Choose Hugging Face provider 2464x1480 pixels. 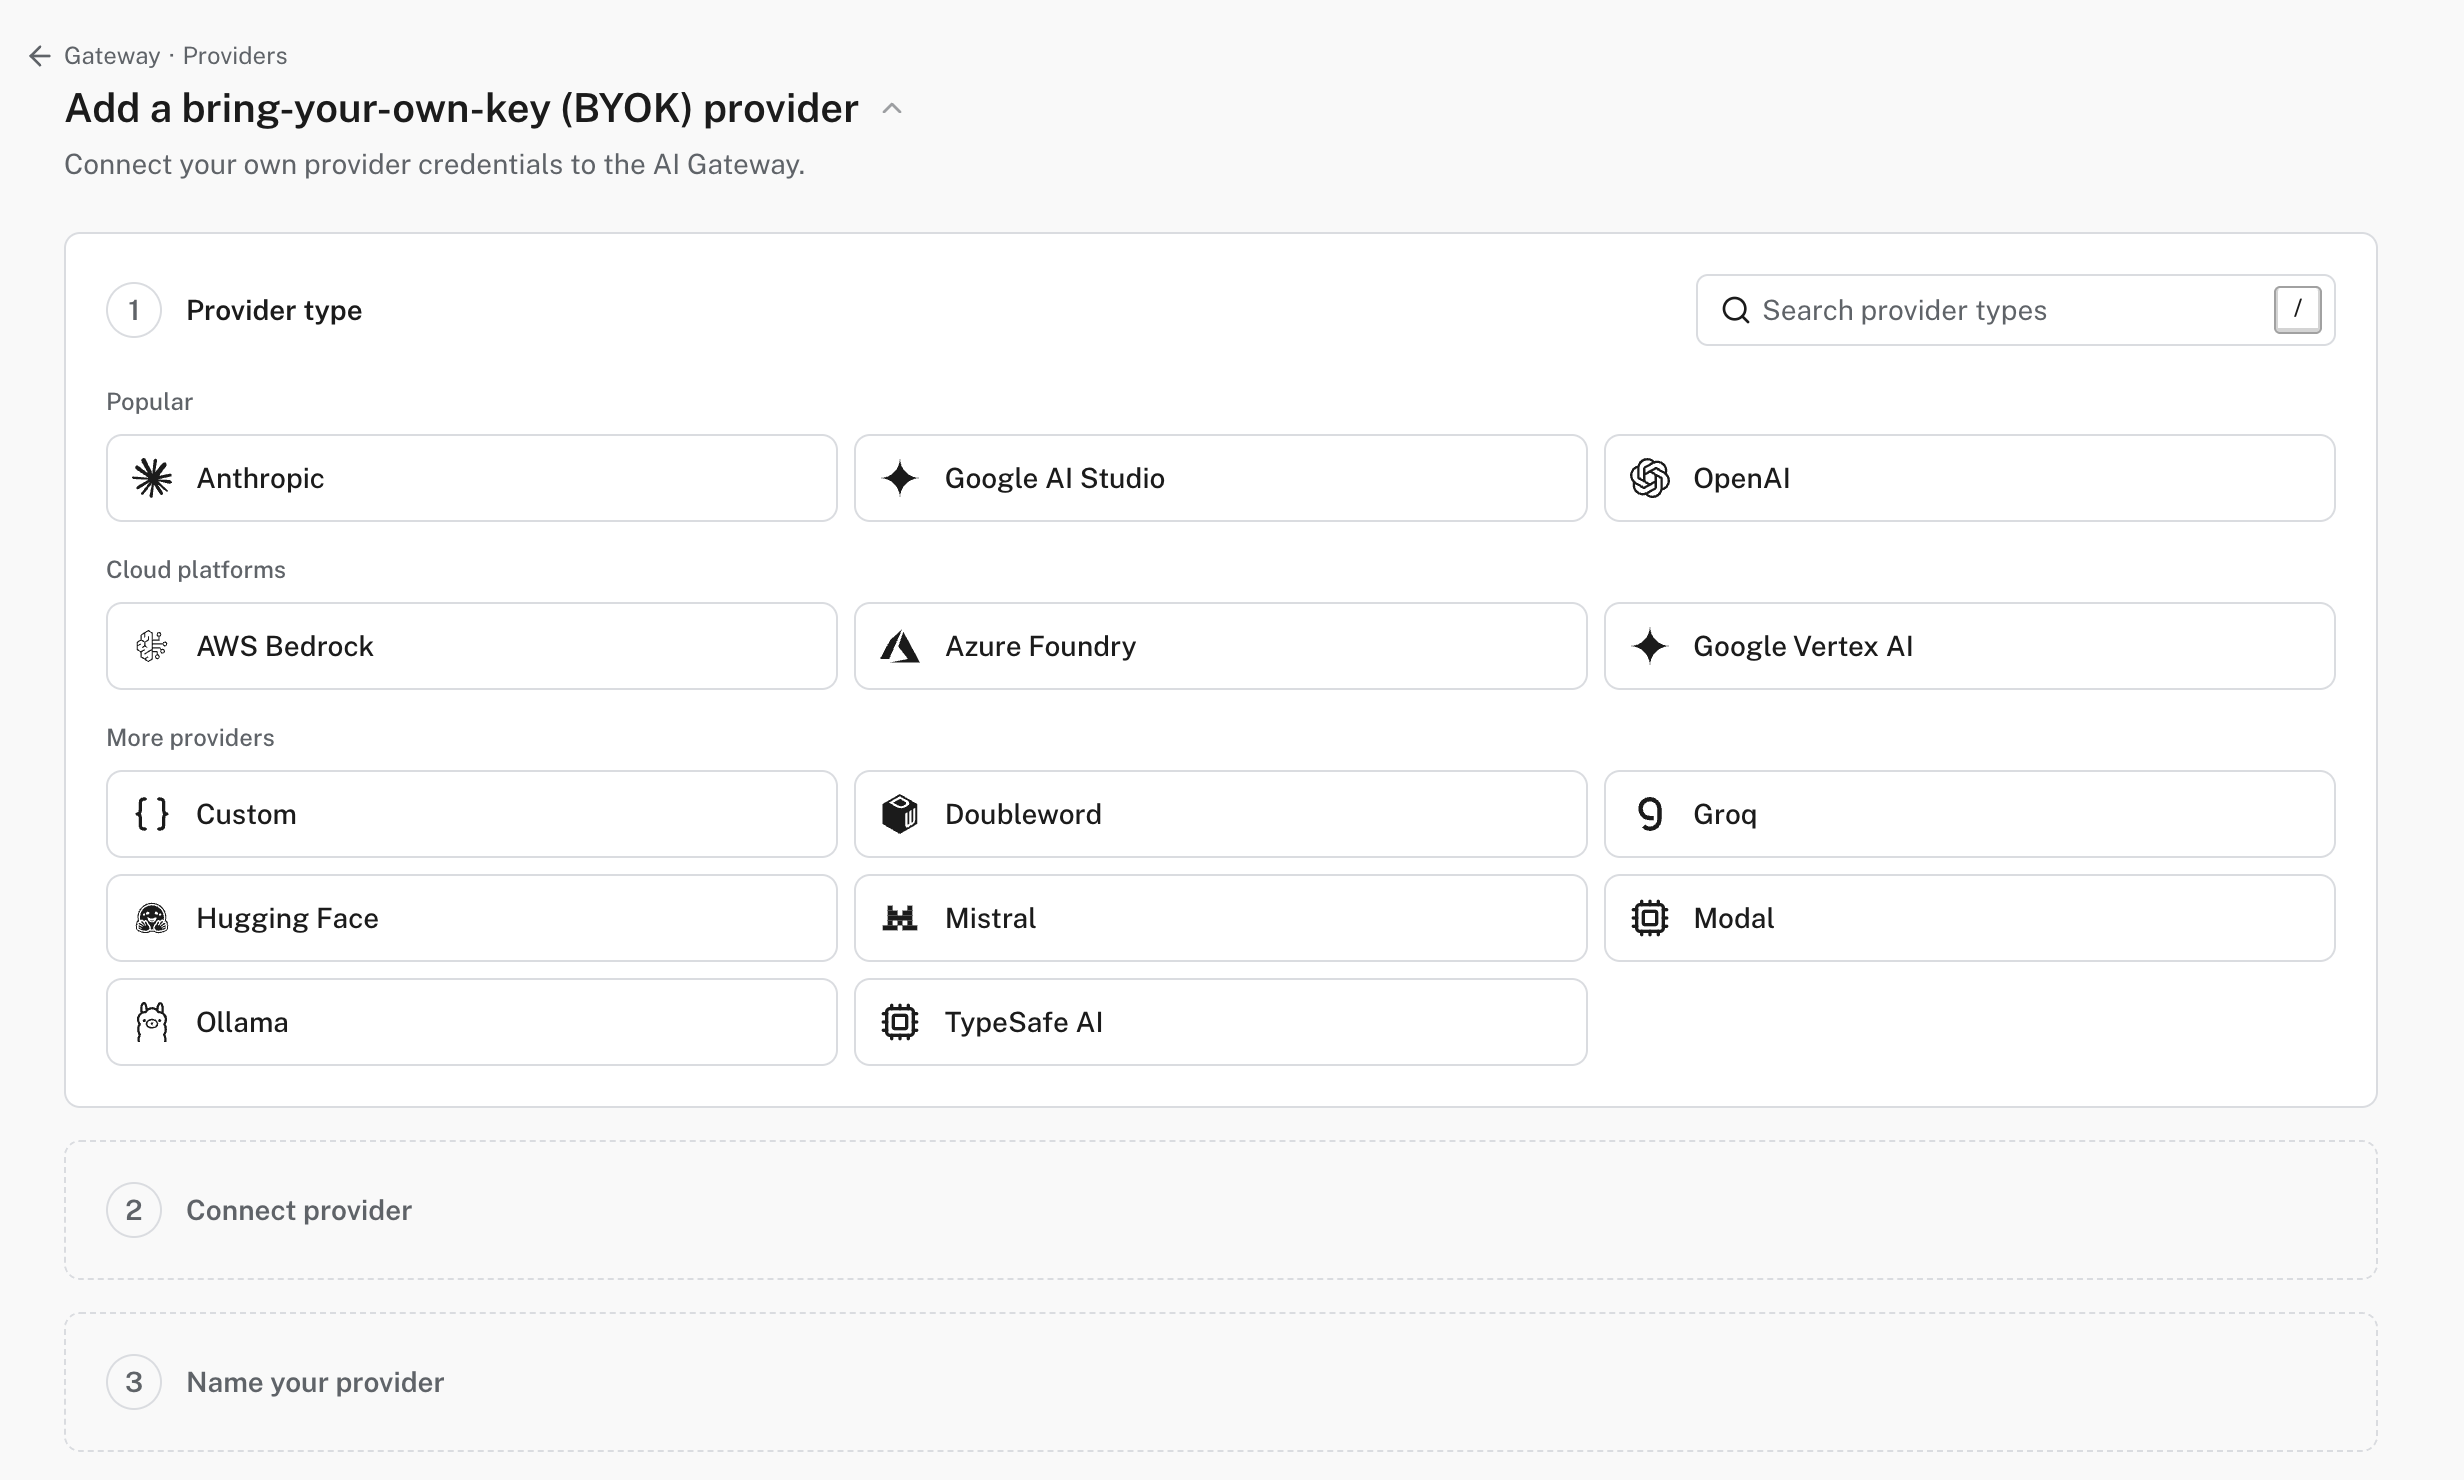(x=472, y=918)
